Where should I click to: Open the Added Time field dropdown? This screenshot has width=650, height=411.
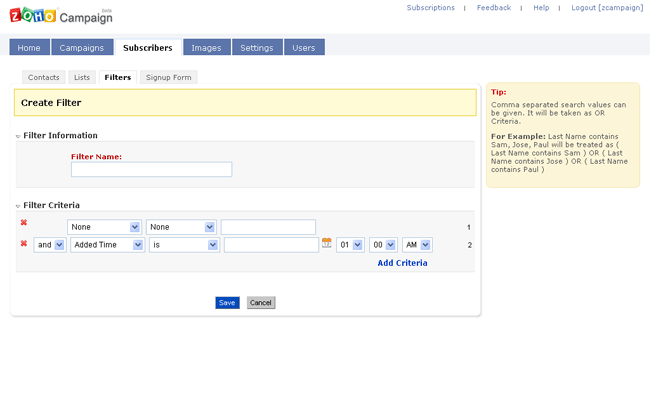tap(107, 245)
